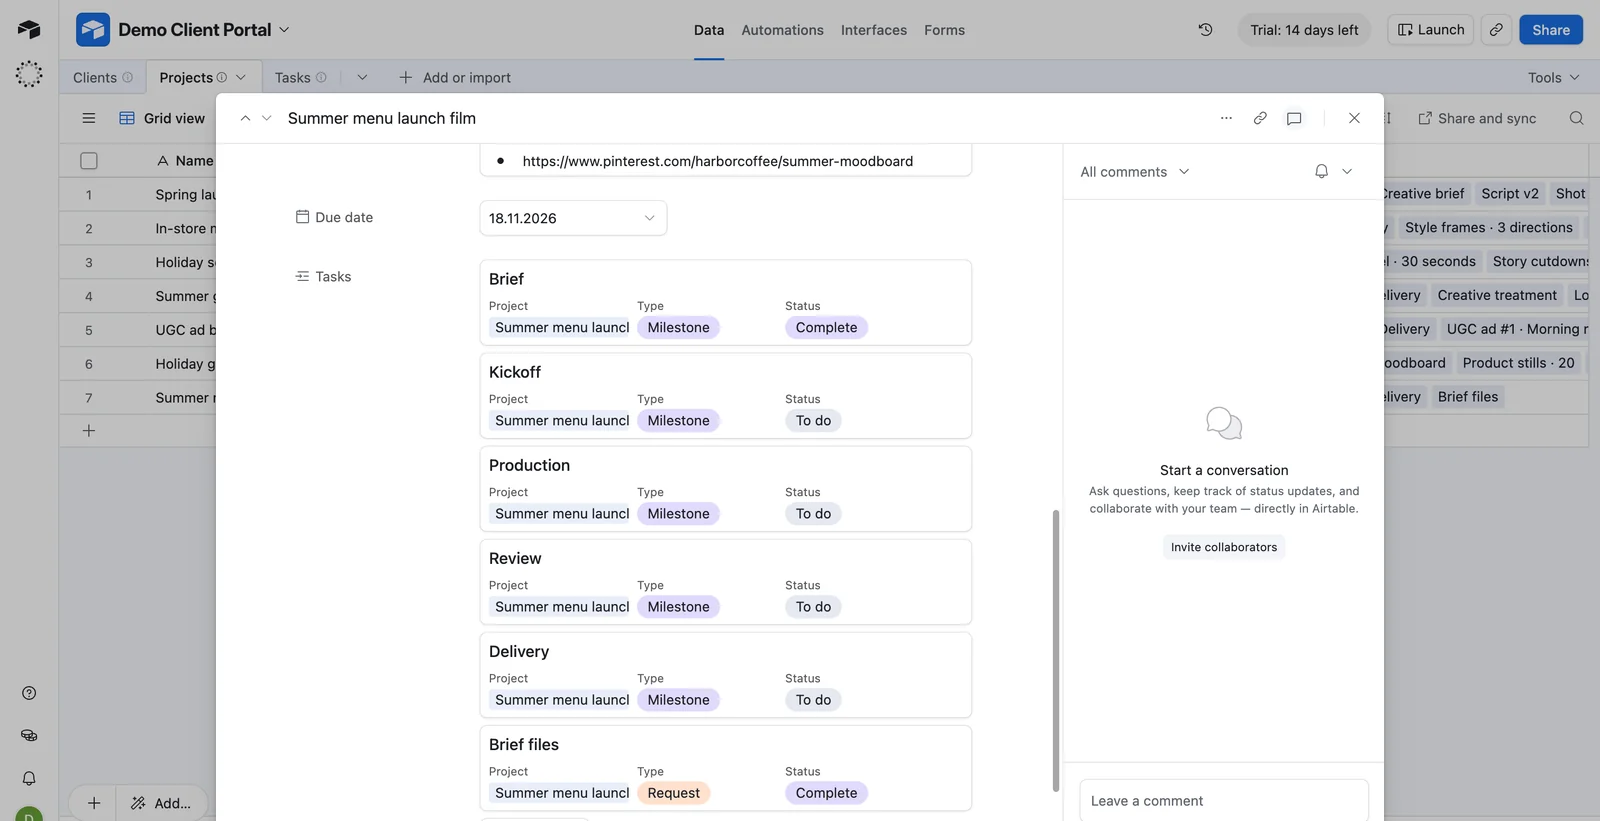Open Pinterest summer-moodboard URL
The height and width of the screenshot is (821, 1600).
[717, 161]
